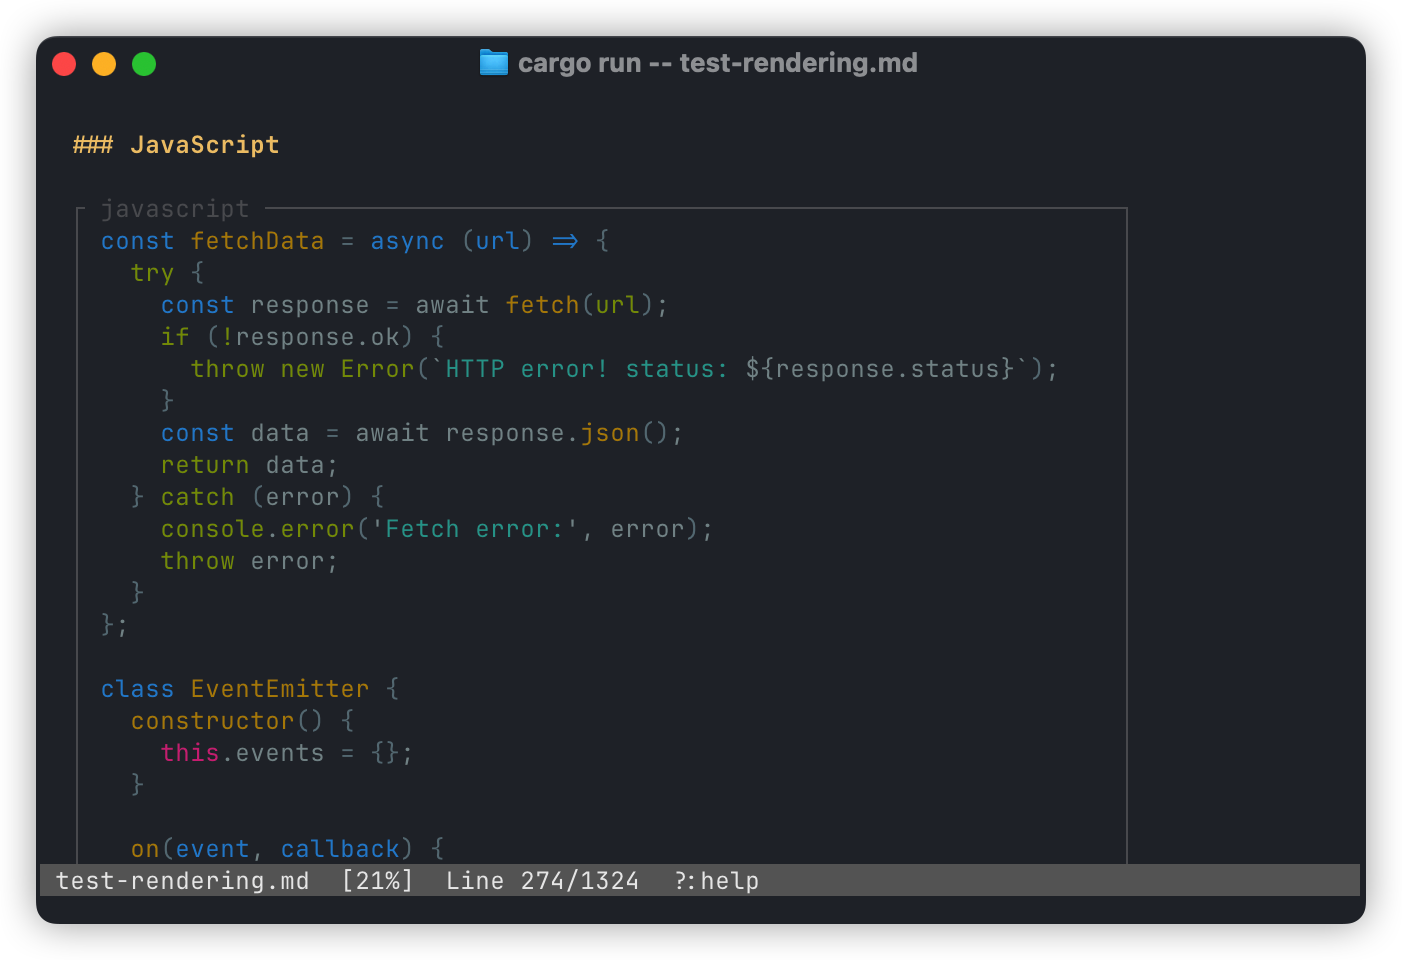Click the 'fetchData' function name
Screen dimensions: 1402x960
[257, 241]
